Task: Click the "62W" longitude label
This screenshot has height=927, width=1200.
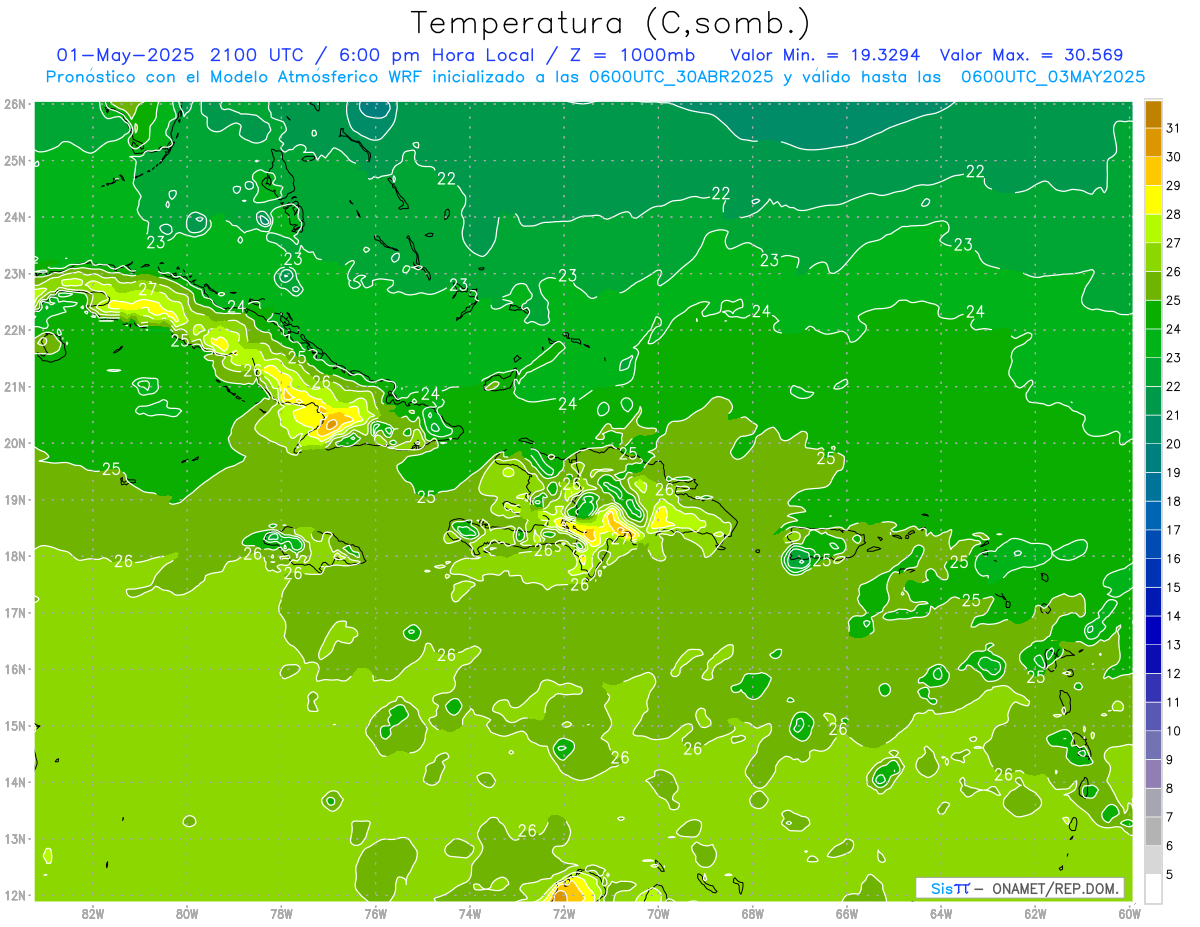Action: tap(1035, 913)
